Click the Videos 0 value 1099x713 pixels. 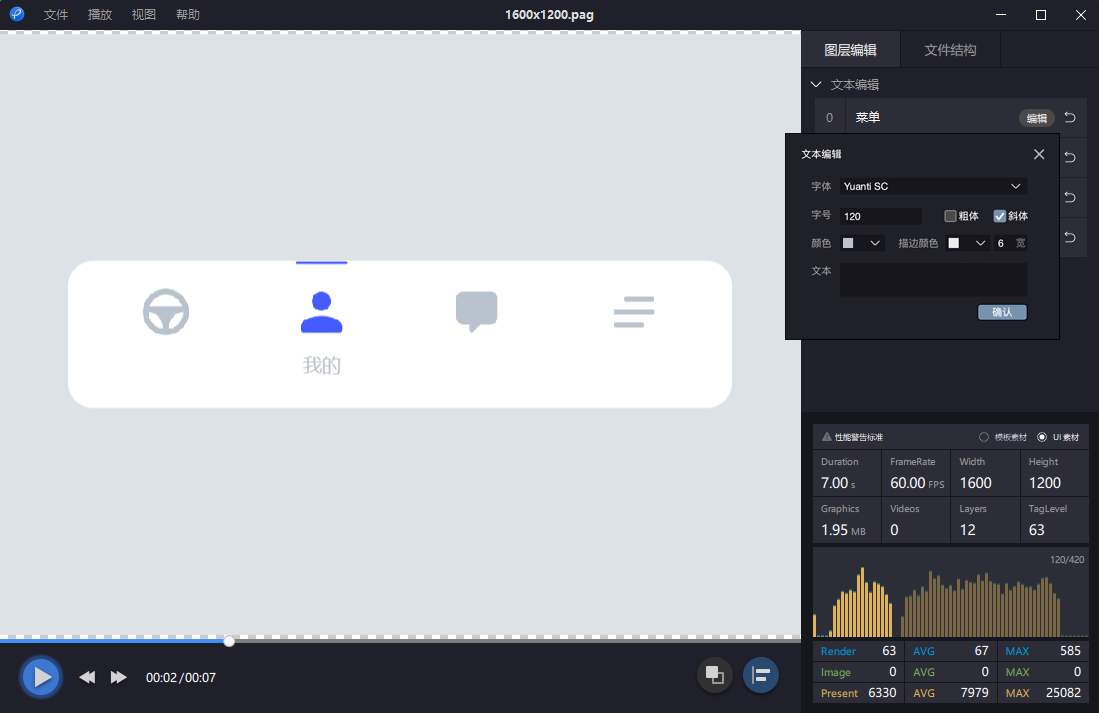click(894, 530)
